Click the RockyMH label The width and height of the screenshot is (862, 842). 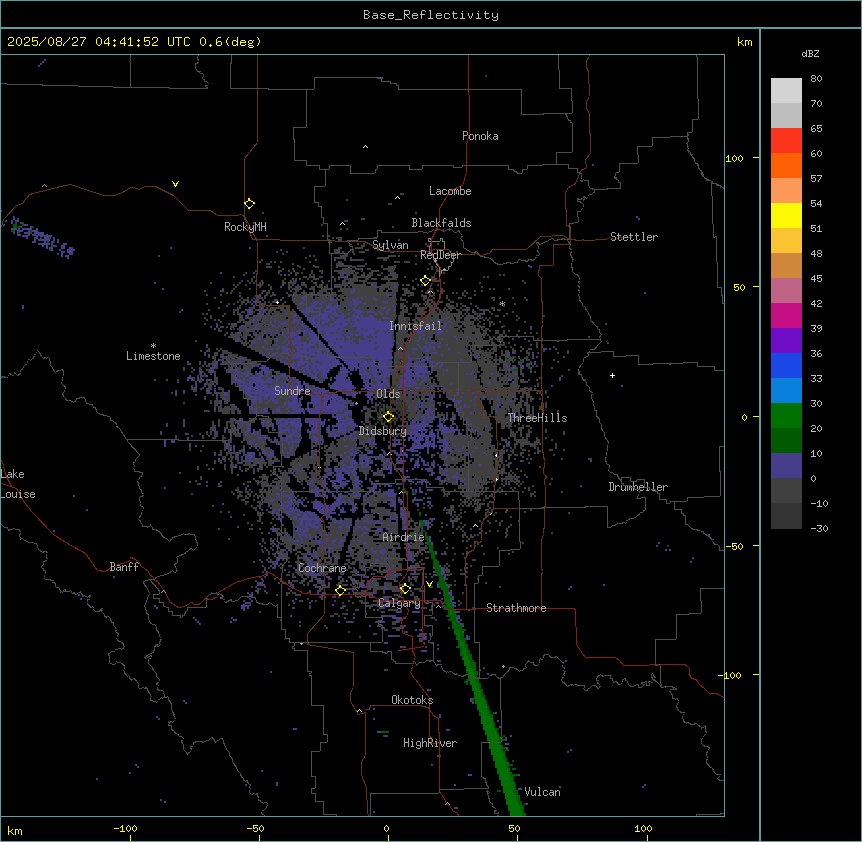coord(245,227)
